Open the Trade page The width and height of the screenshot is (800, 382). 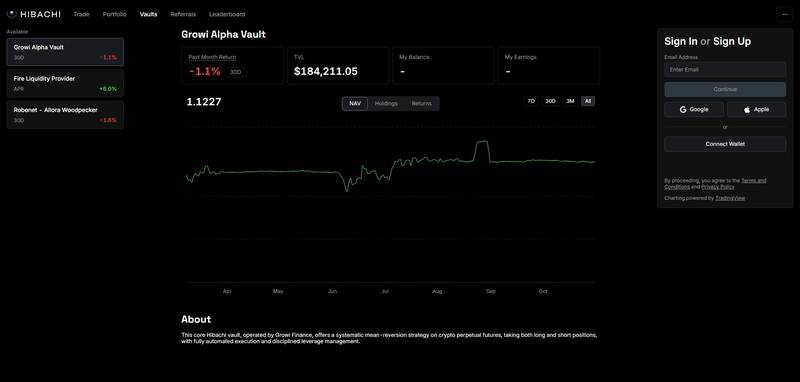pyautogui.click(x=81, y=14)
